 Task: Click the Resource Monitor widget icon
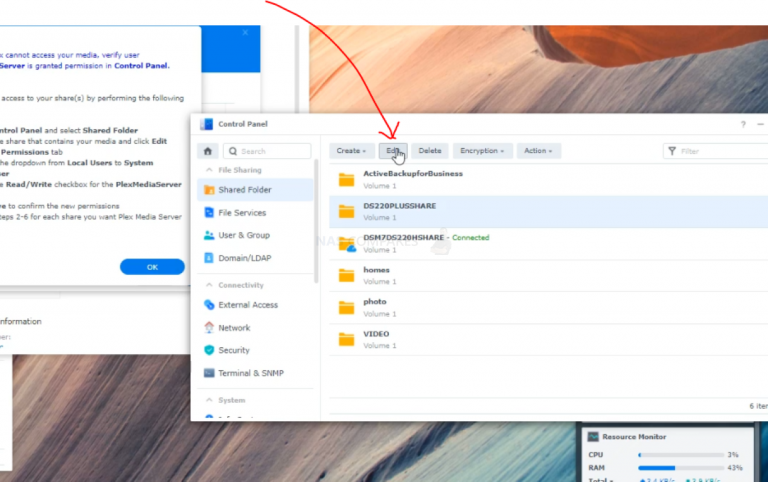593,437
